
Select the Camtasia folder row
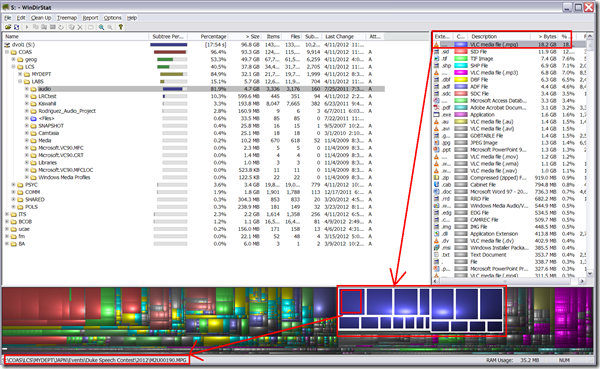click(x=194, y=133)
